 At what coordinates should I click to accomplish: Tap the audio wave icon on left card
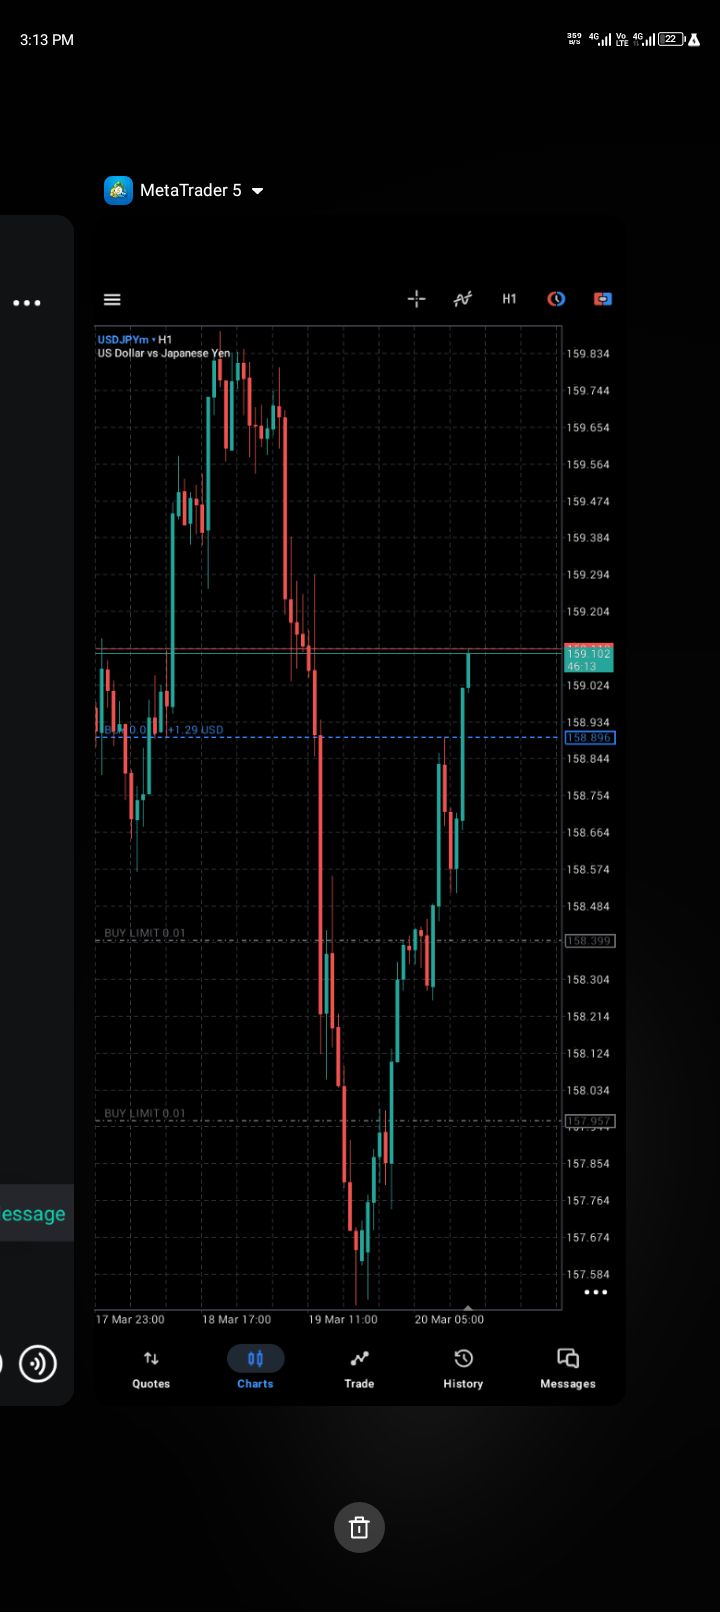click(x=38, y=1364)
